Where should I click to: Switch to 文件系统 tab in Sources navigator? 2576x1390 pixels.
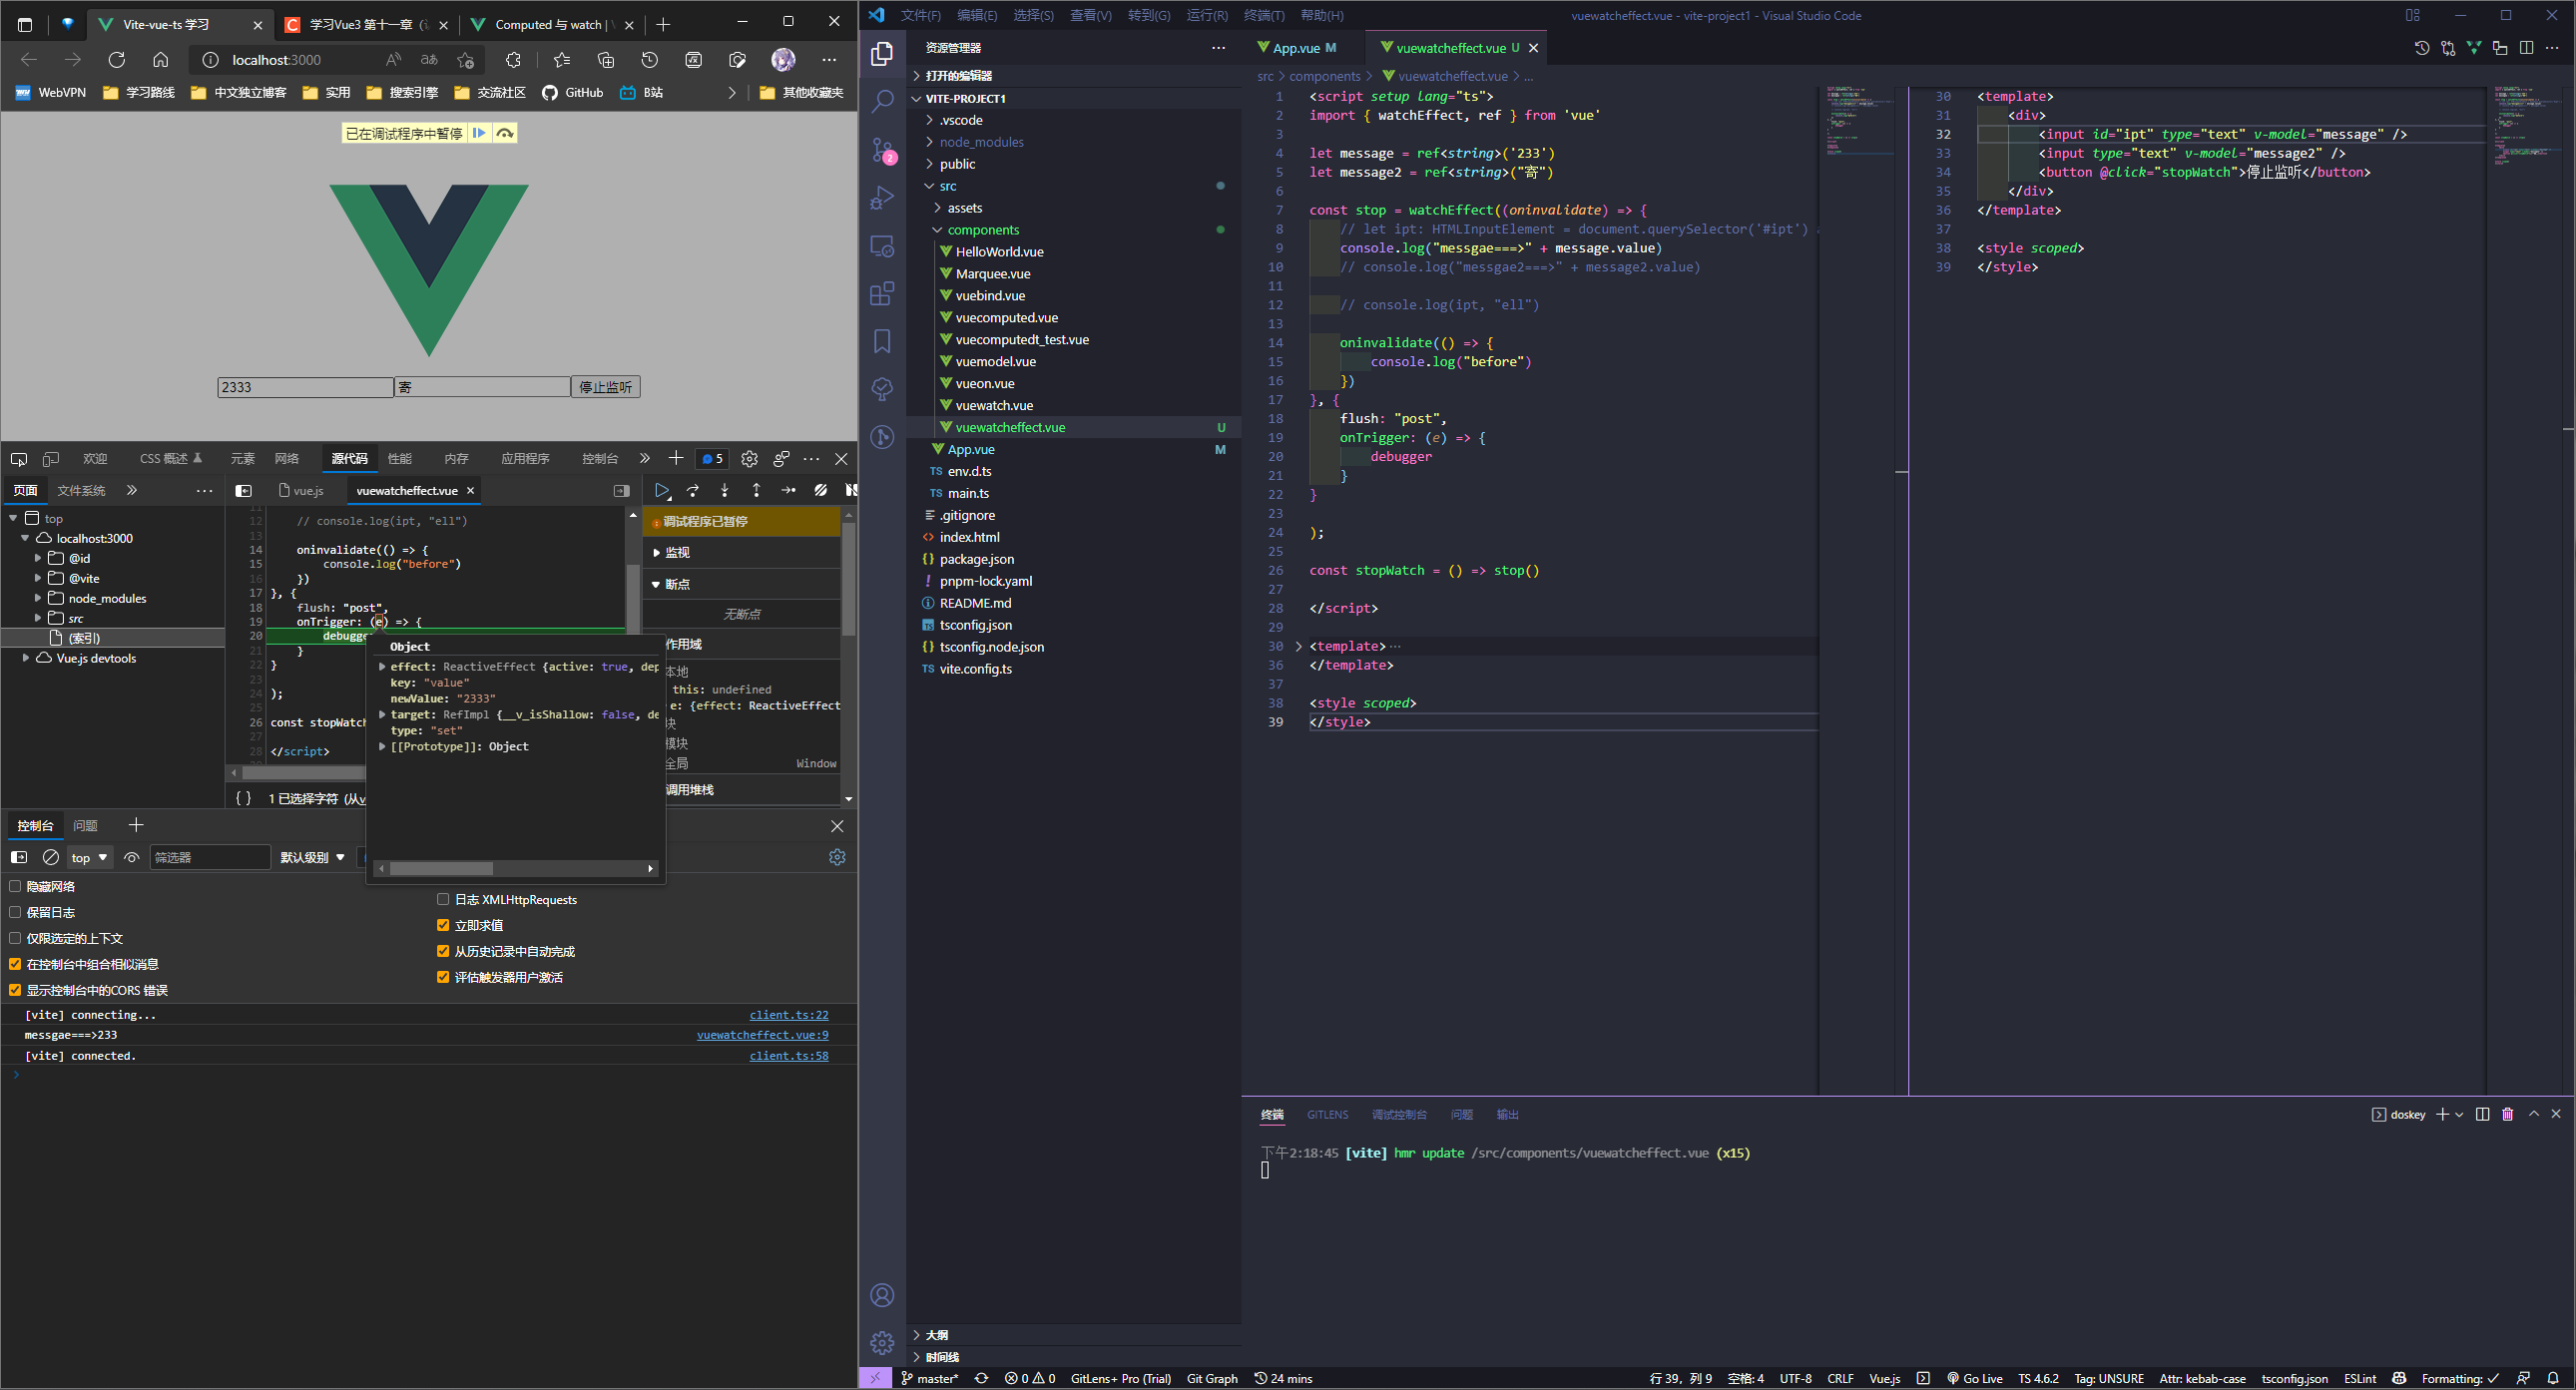click(x=81, y=490)
